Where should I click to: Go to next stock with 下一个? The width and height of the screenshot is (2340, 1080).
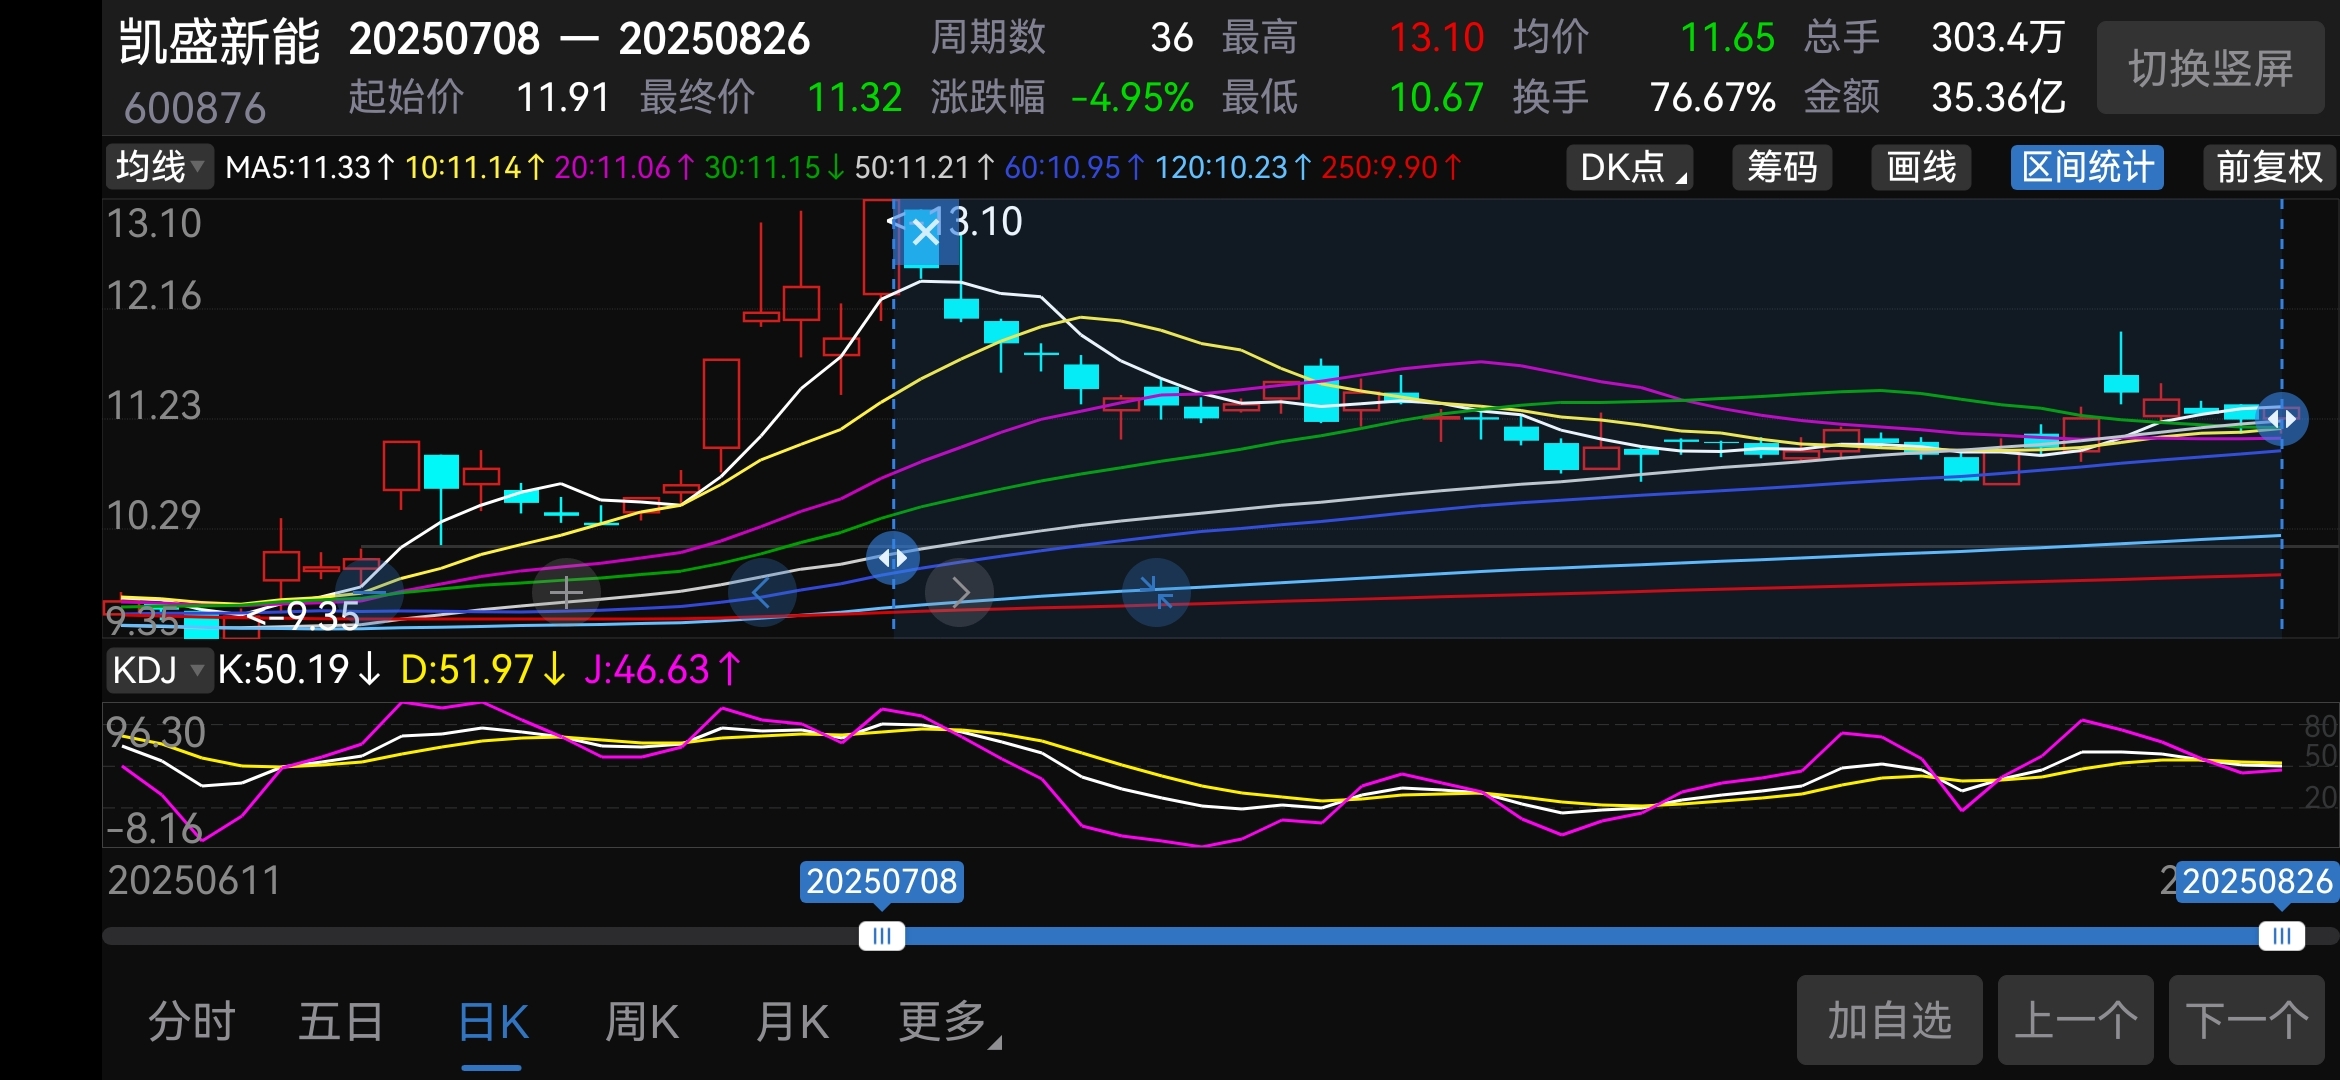click(x=2246, y=1020)
